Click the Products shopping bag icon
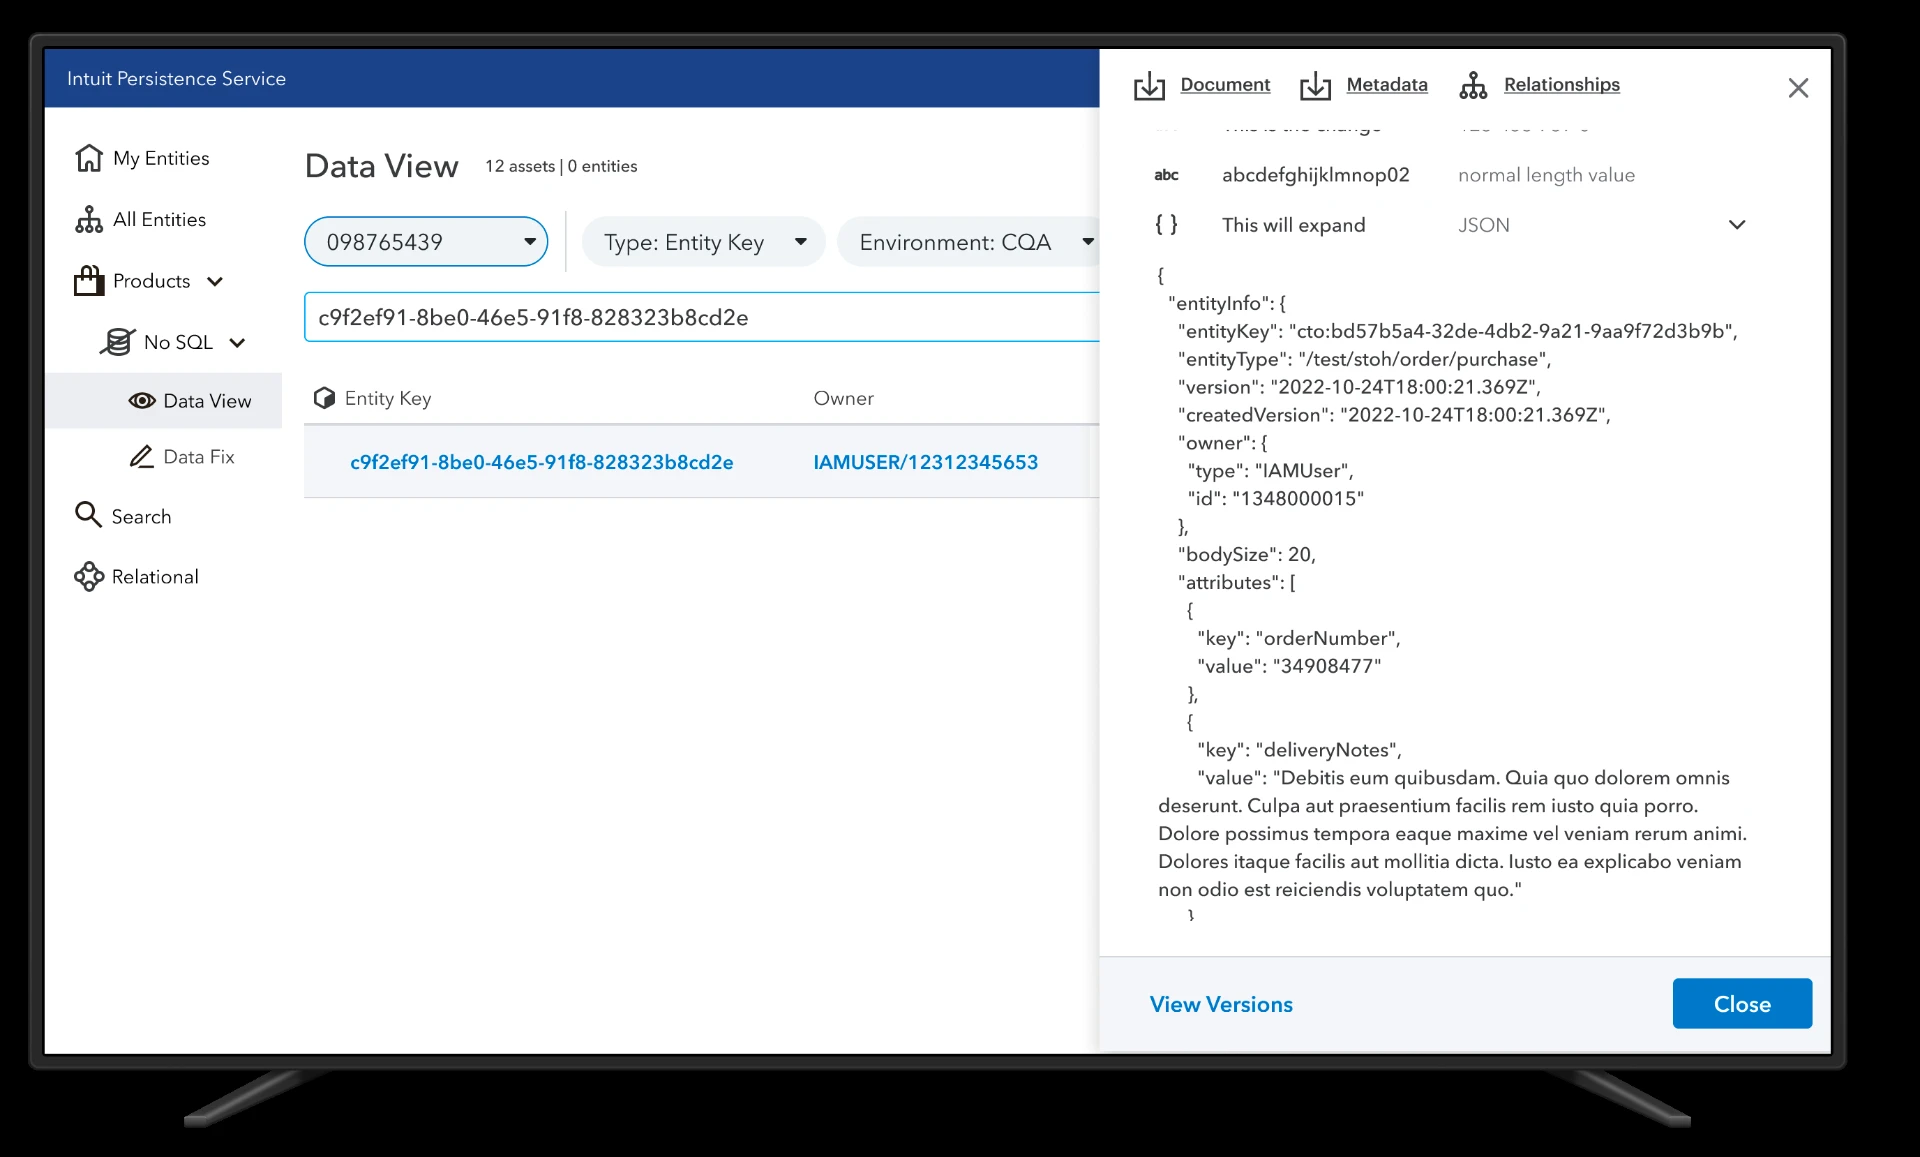This screenshot has height=1157, width=1920. 89,281
